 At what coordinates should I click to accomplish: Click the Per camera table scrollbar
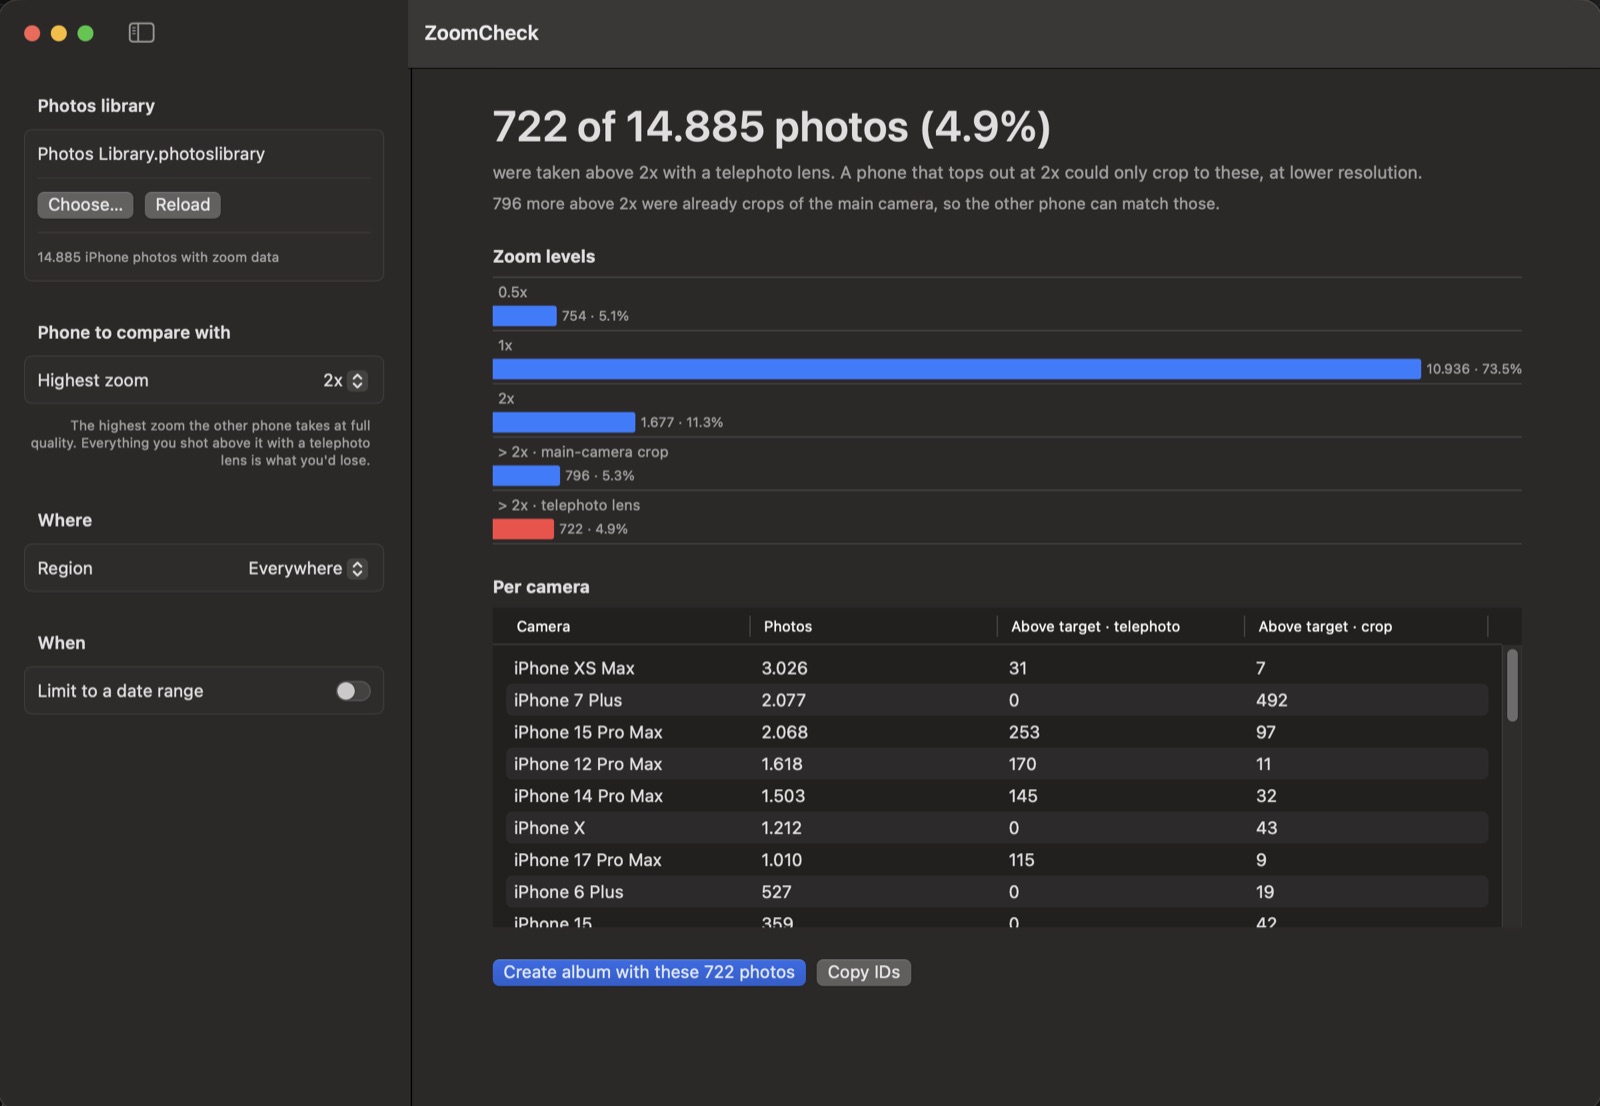[x=1512, y=685]
